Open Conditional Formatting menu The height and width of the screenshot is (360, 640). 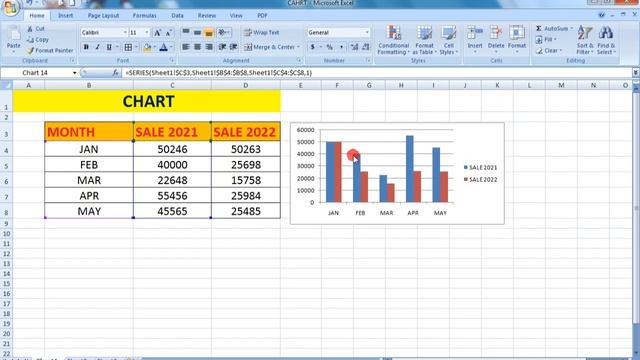393,40
